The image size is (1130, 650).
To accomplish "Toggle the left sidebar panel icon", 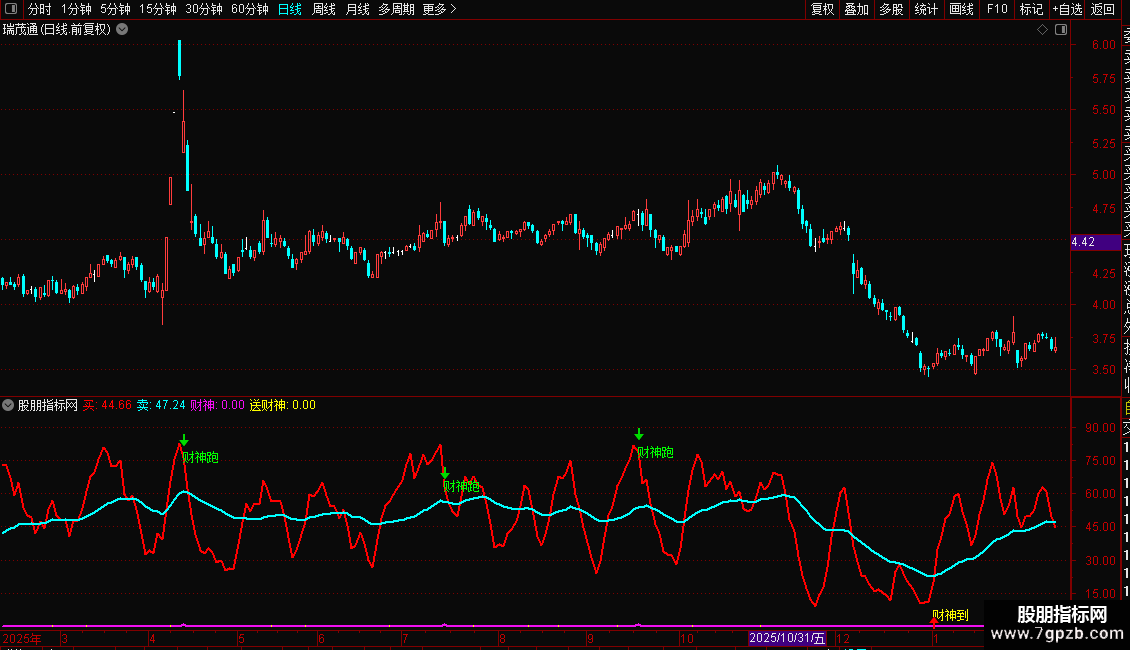I will (x=11, y=9).
